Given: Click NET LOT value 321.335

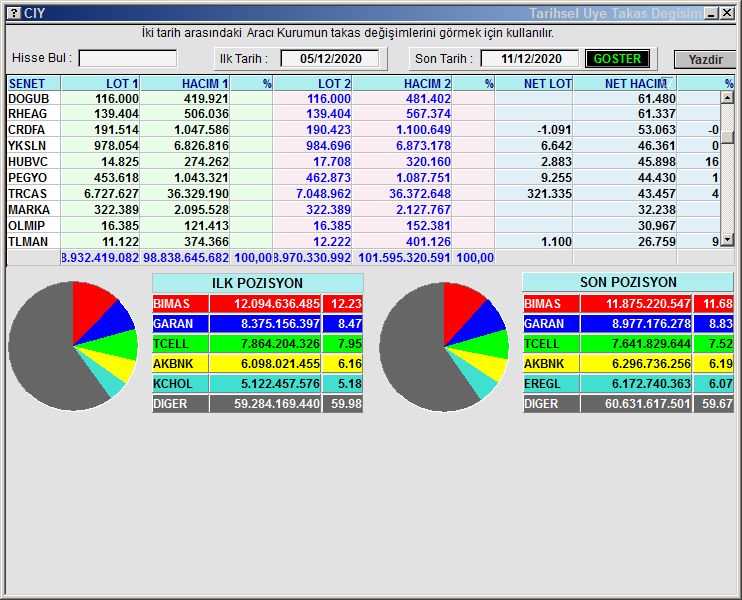Looking at the screenshot, I should click(549, 194).
